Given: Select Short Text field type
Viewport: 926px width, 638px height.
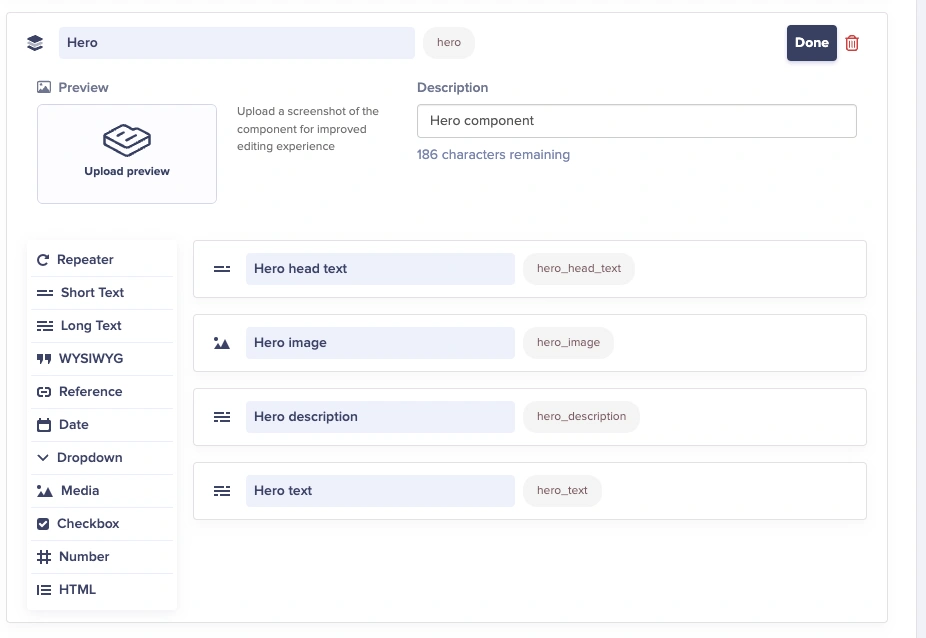Looking at the screenshot, I should tap(91, 293).
